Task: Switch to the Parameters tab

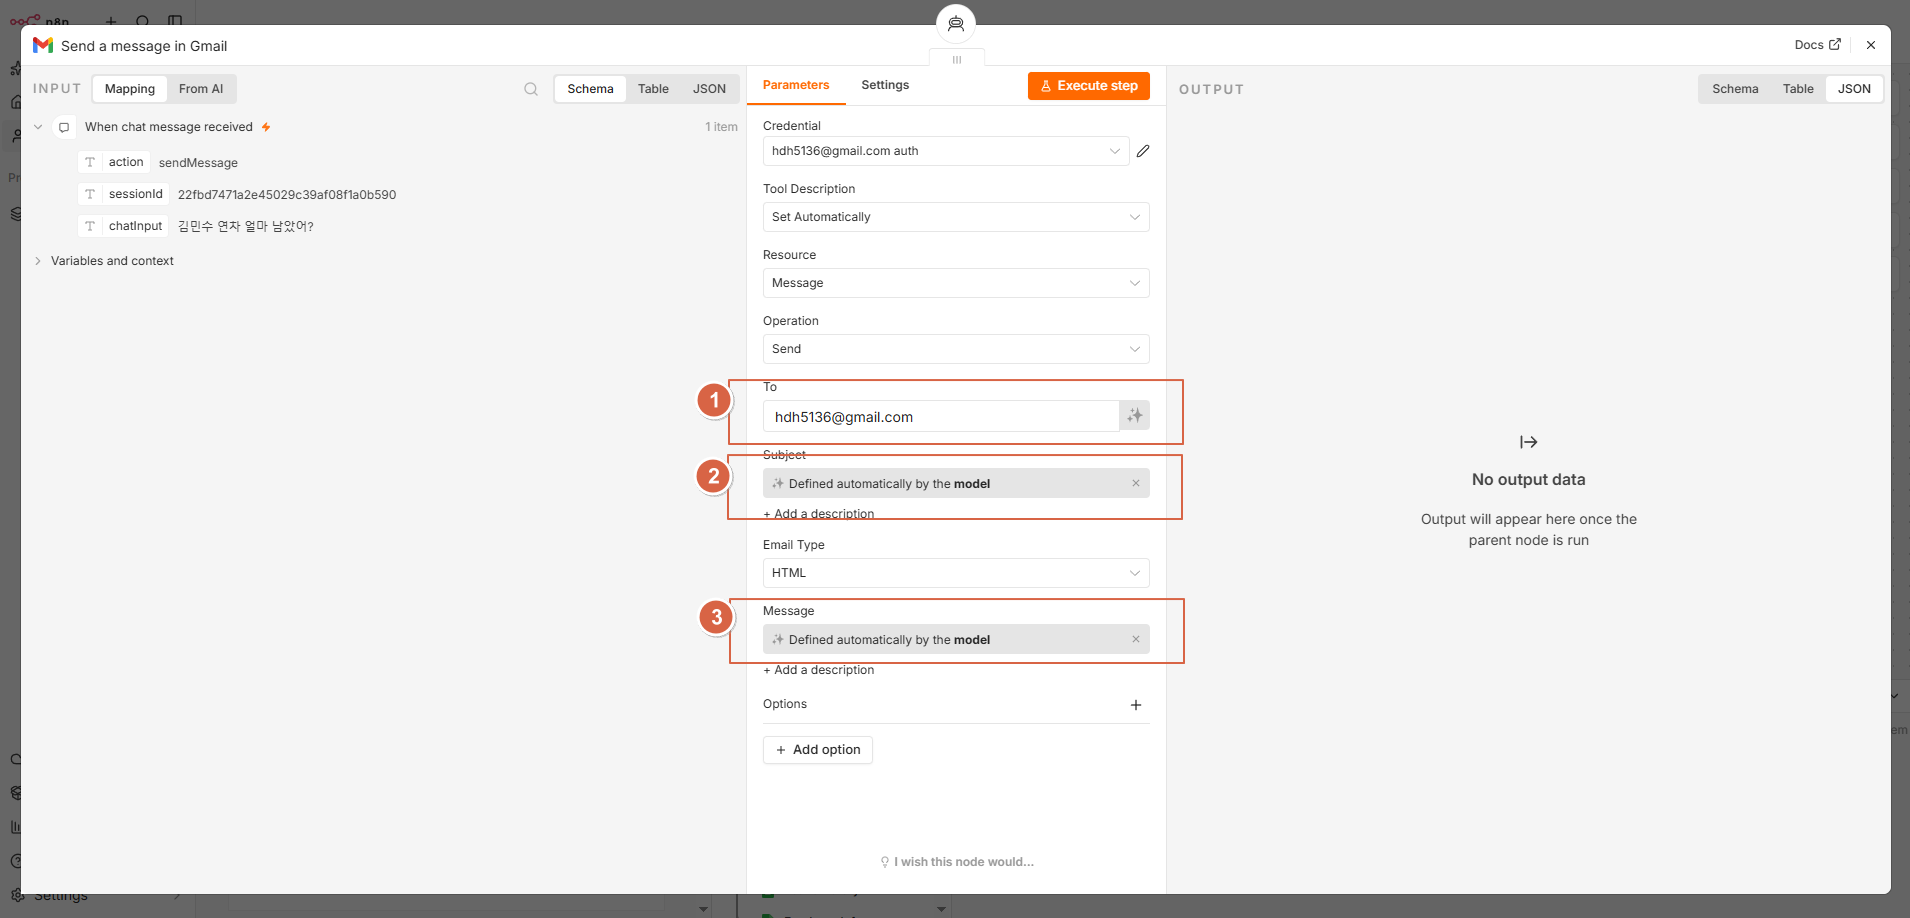Action: pos(796,85)
